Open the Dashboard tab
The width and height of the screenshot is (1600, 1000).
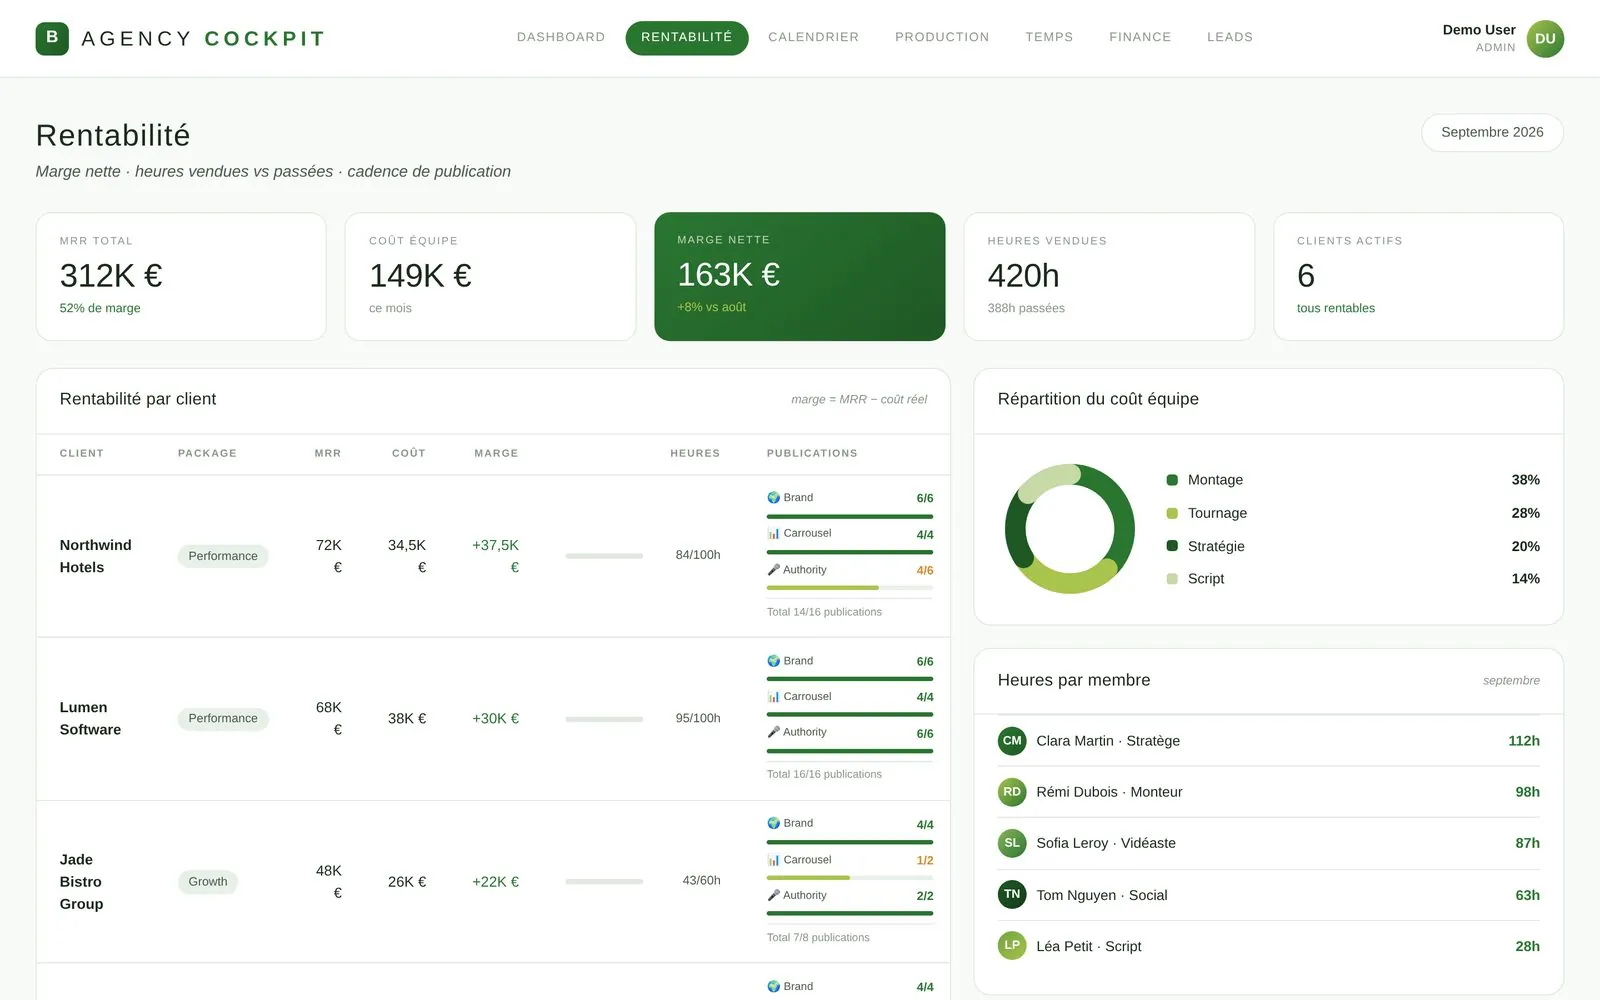click(561, 37)
